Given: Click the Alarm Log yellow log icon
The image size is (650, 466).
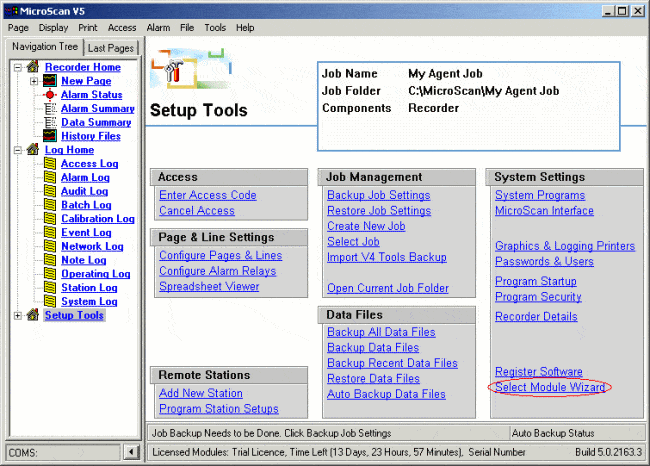Looking at the screenshot, I should 50,177.
